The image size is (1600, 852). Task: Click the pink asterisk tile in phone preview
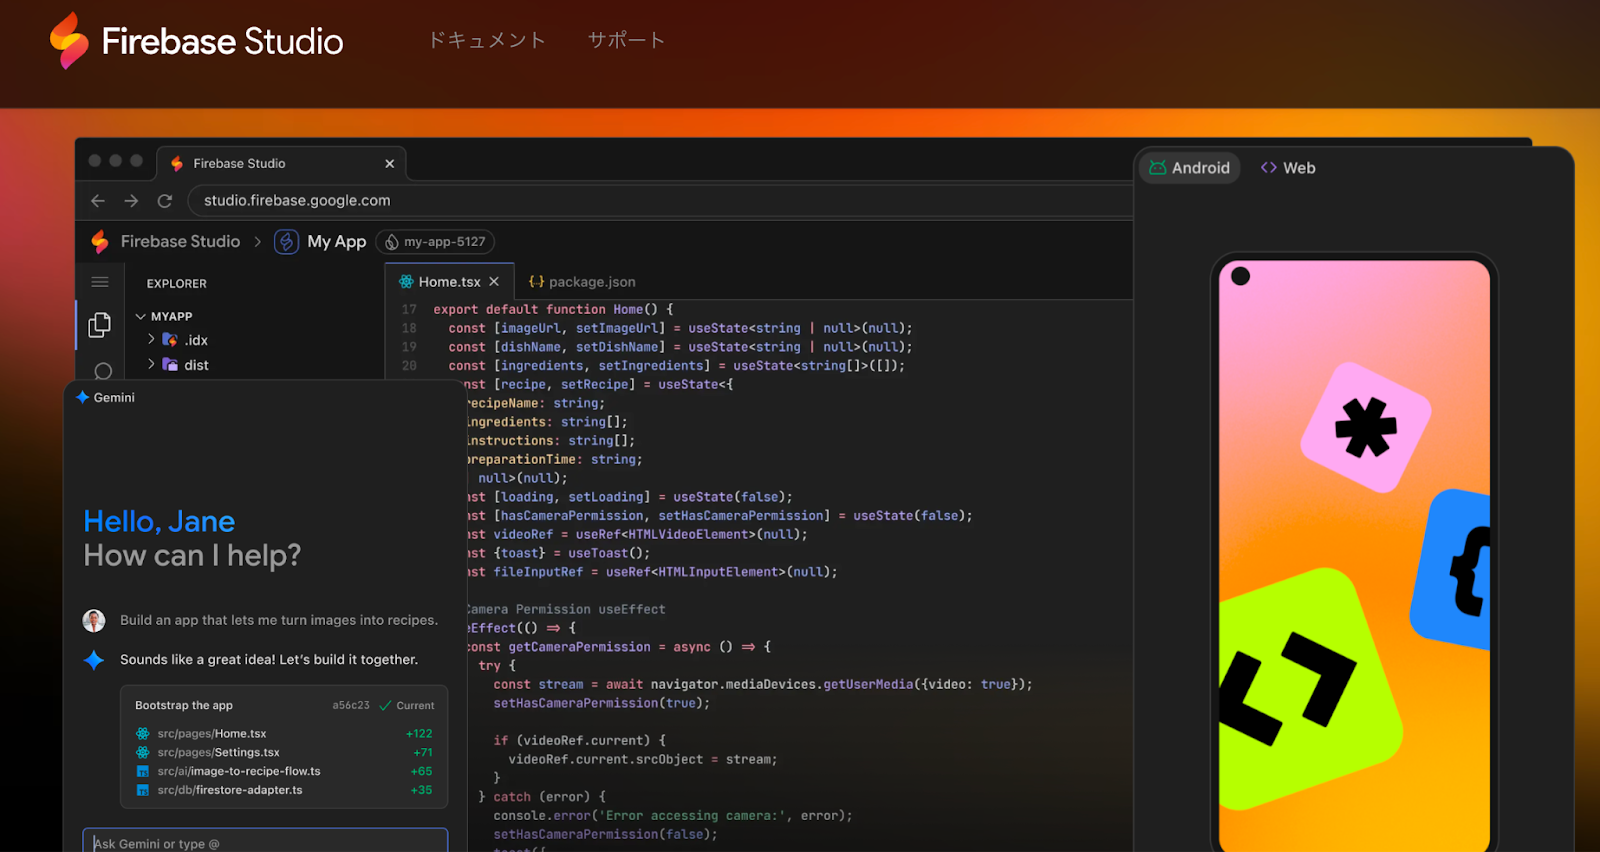(1366, 427)
